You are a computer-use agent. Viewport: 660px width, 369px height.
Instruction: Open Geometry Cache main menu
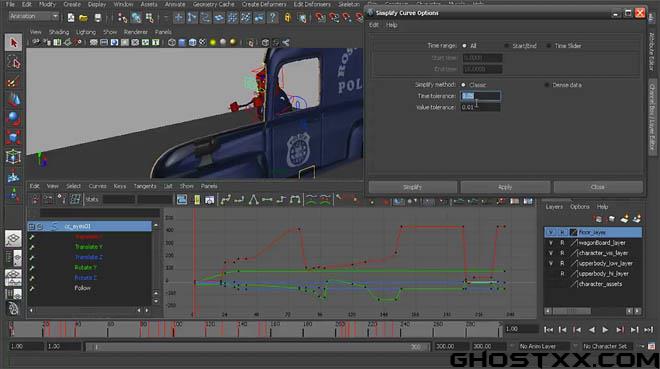(213, 4)
